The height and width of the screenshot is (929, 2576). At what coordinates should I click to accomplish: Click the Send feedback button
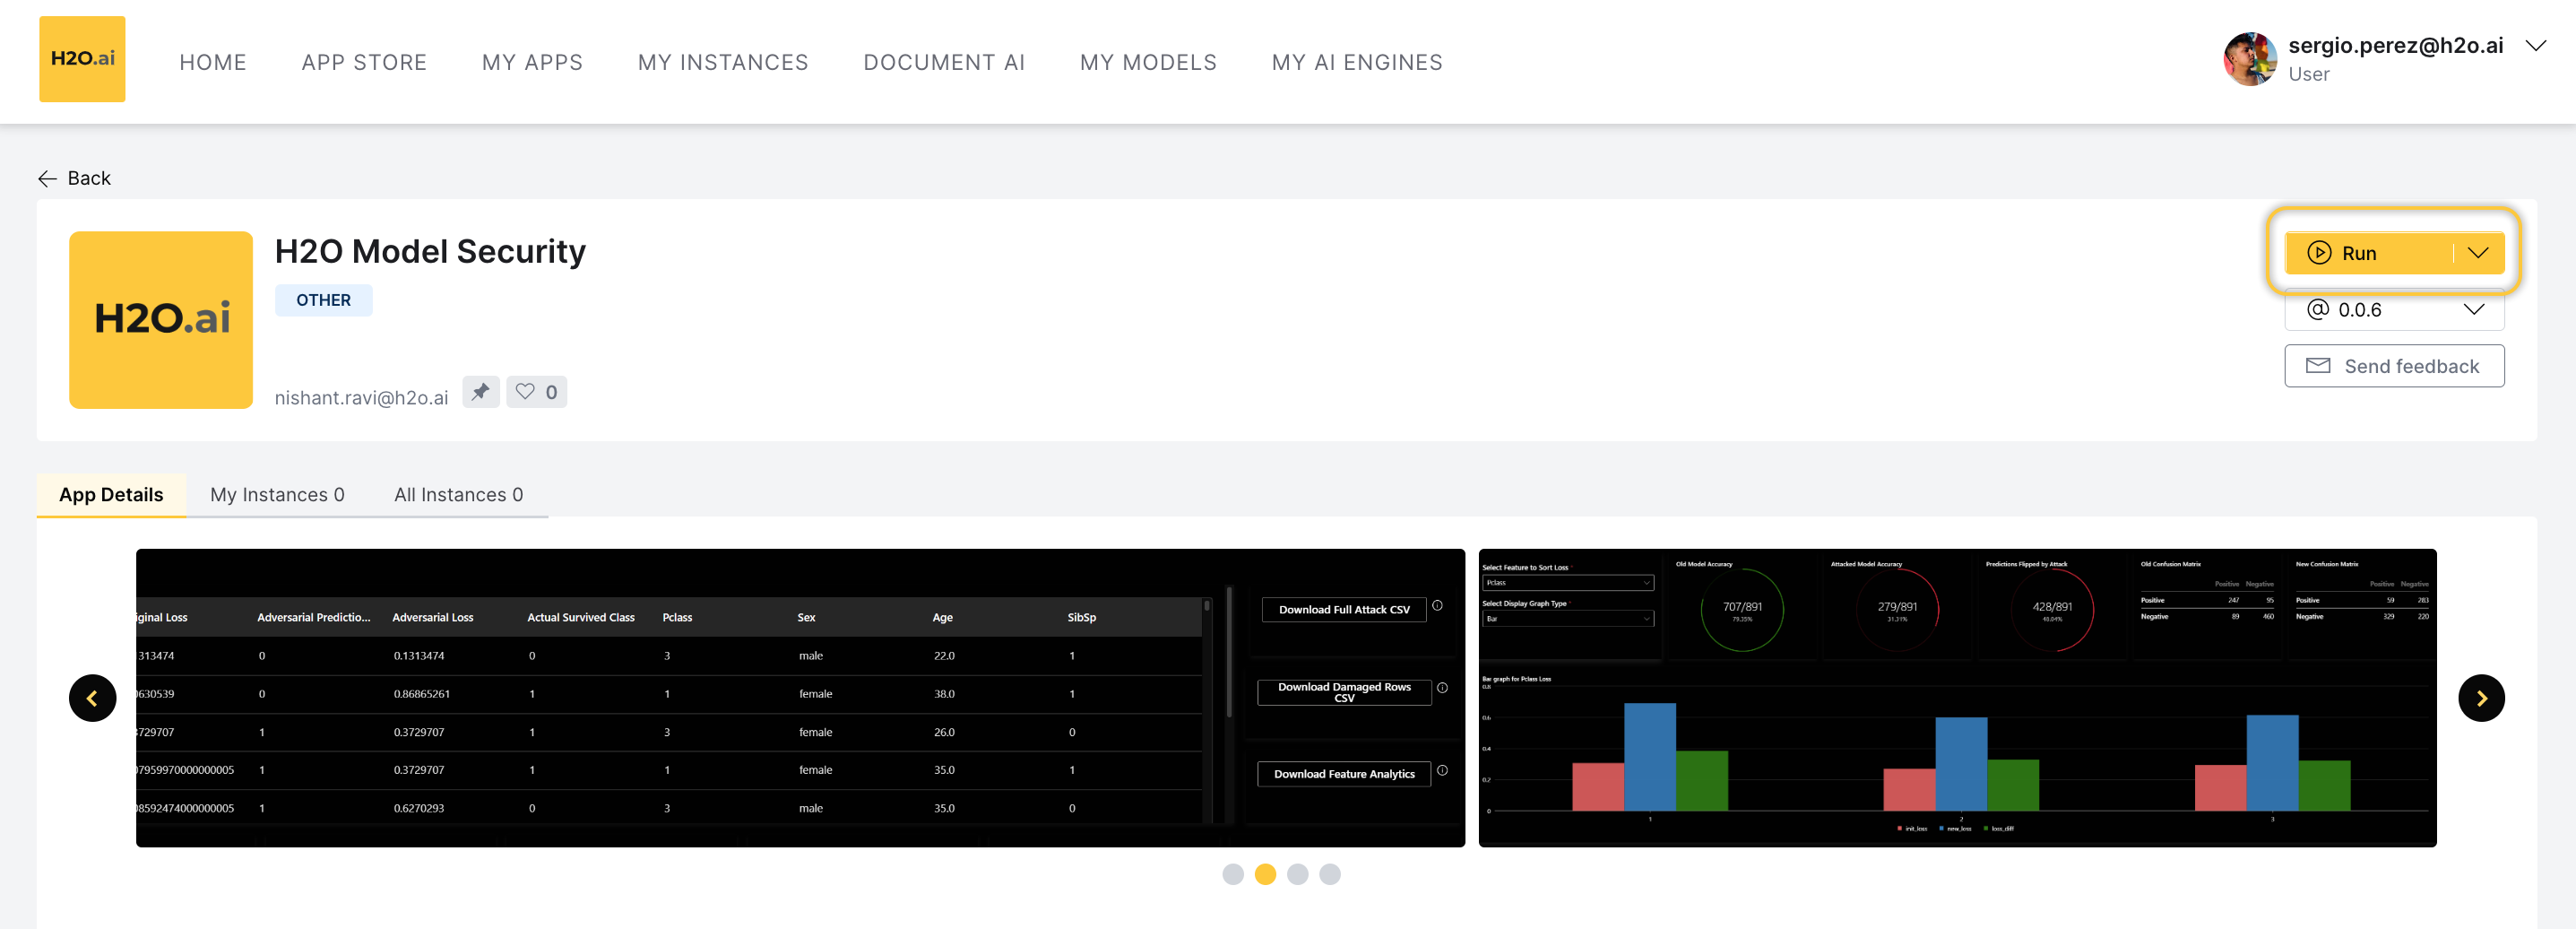point(2393,366)
